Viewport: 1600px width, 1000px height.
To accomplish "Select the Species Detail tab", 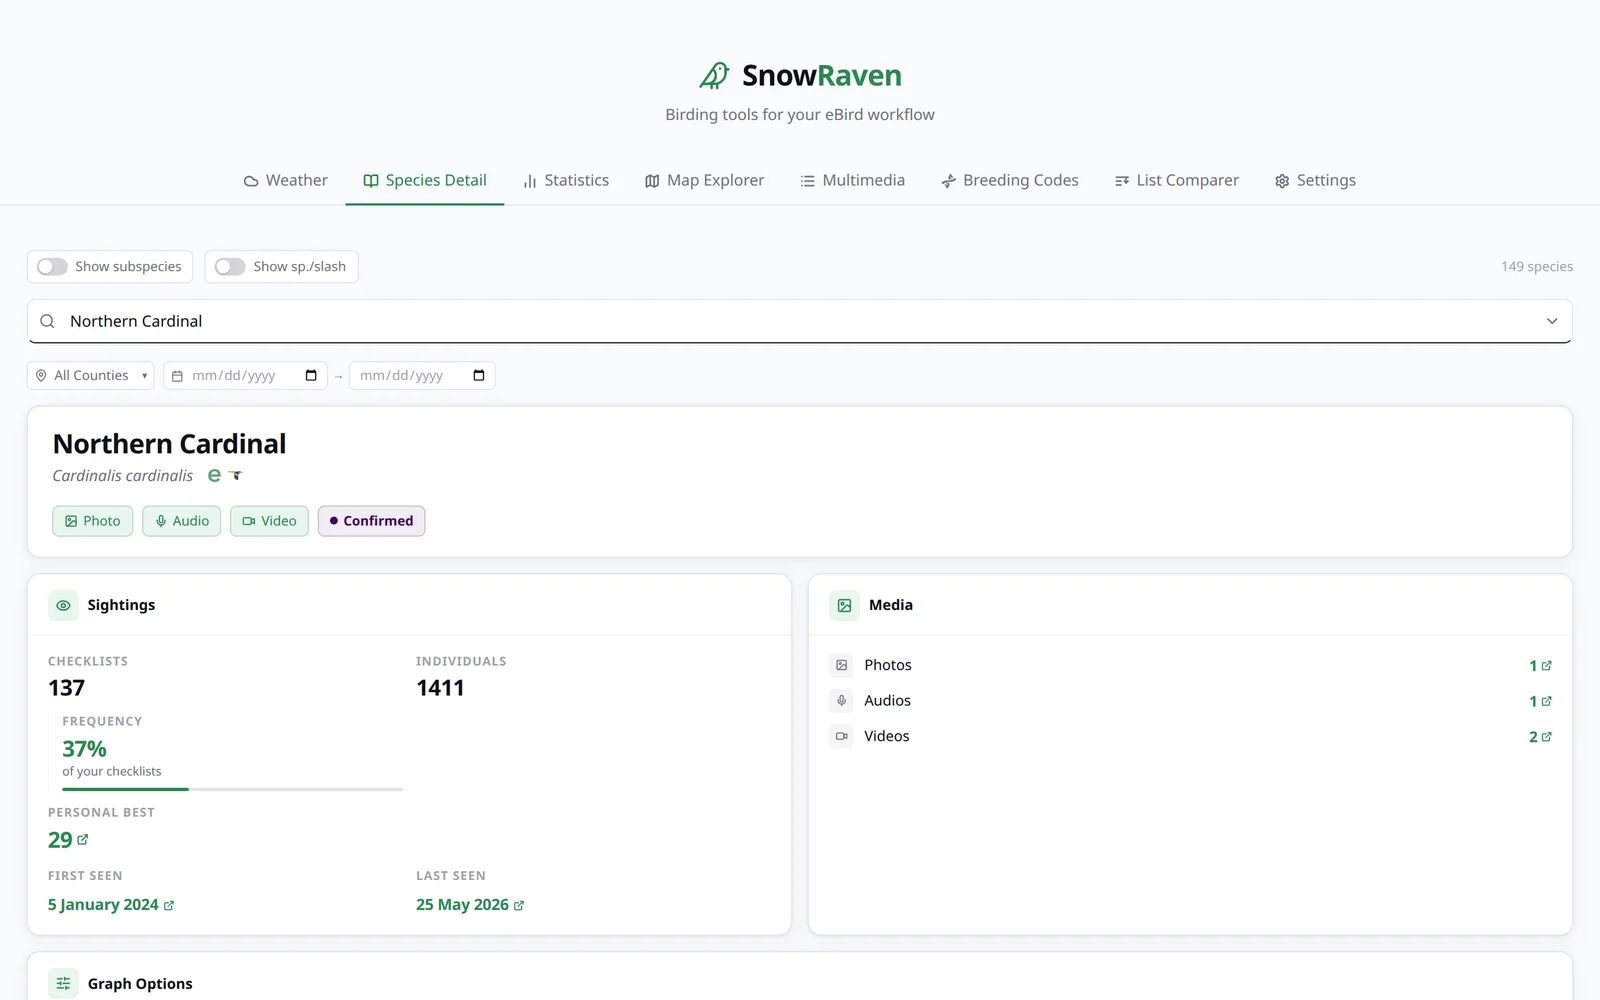I will [425, 180].
